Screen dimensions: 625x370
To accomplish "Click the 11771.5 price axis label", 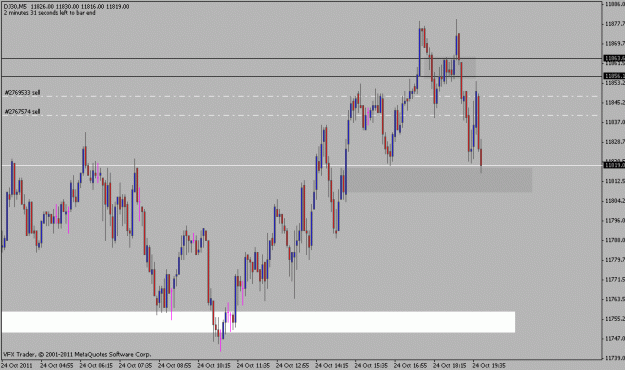I will (x=615, y=279).
